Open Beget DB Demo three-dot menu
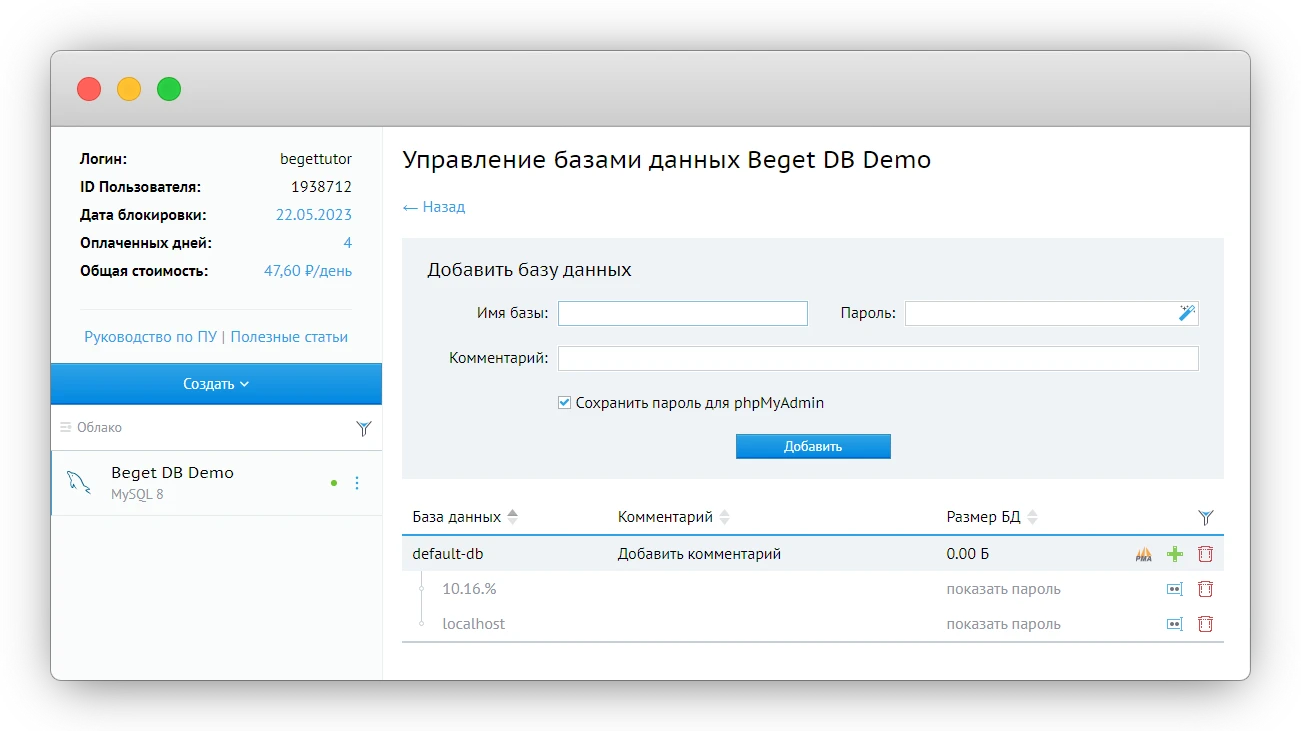This screenshot has width=1301, height=731. pyautogui.click(x=357, y=483)
